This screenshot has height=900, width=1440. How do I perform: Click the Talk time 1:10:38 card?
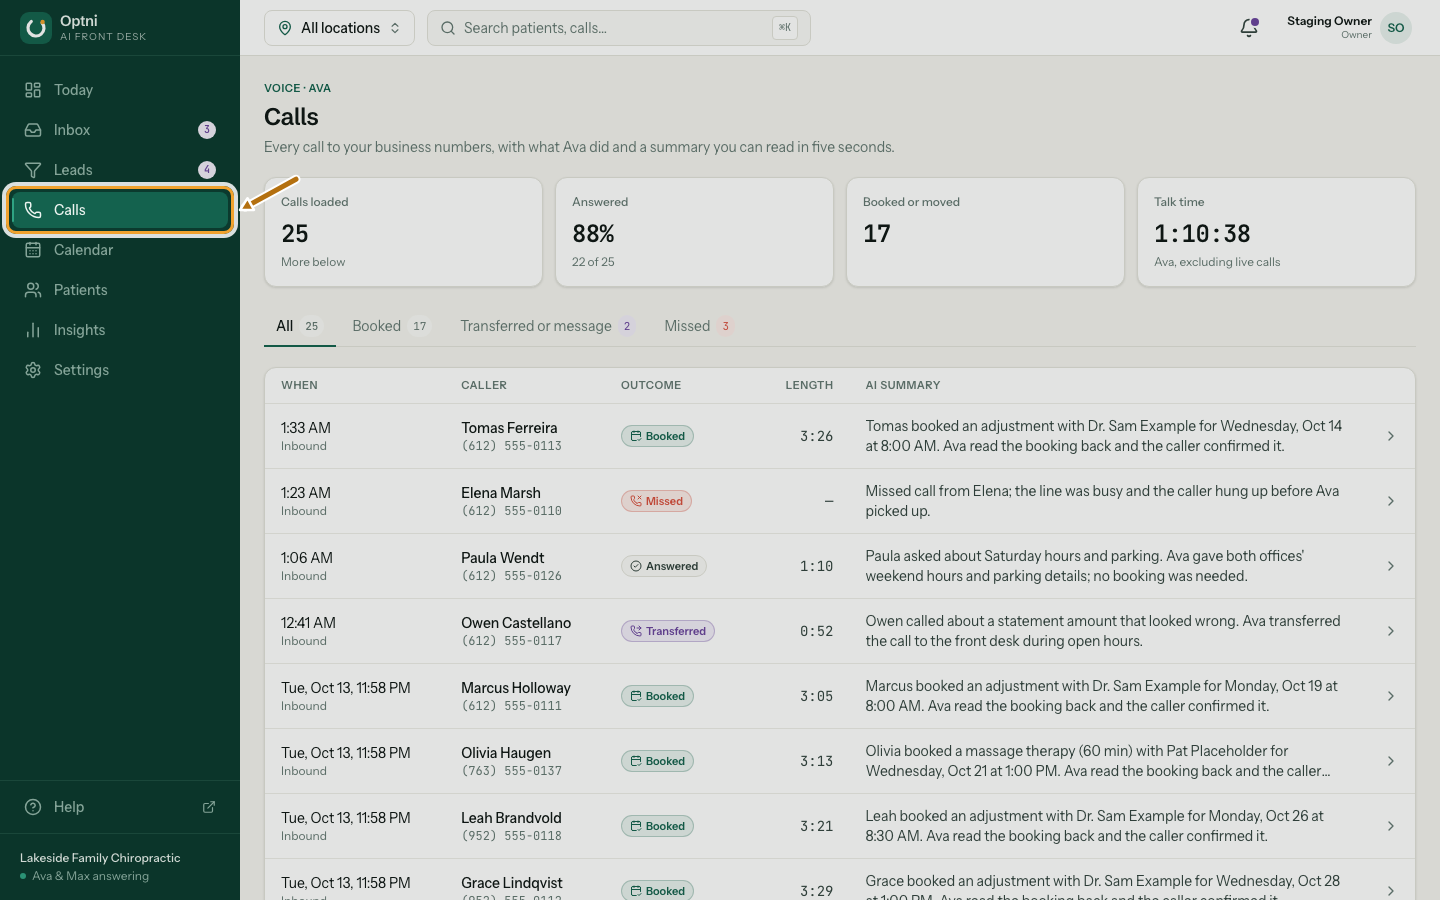pos(1276,232)
